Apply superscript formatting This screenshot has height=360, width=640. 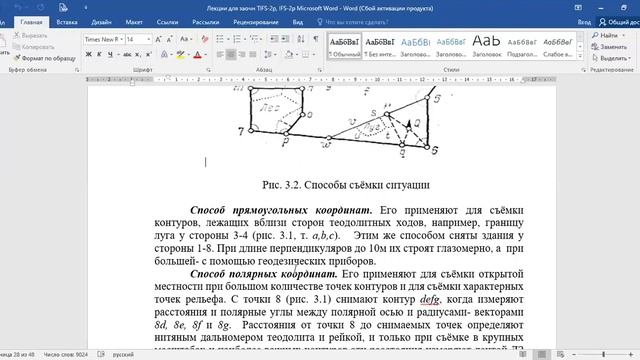149,54
